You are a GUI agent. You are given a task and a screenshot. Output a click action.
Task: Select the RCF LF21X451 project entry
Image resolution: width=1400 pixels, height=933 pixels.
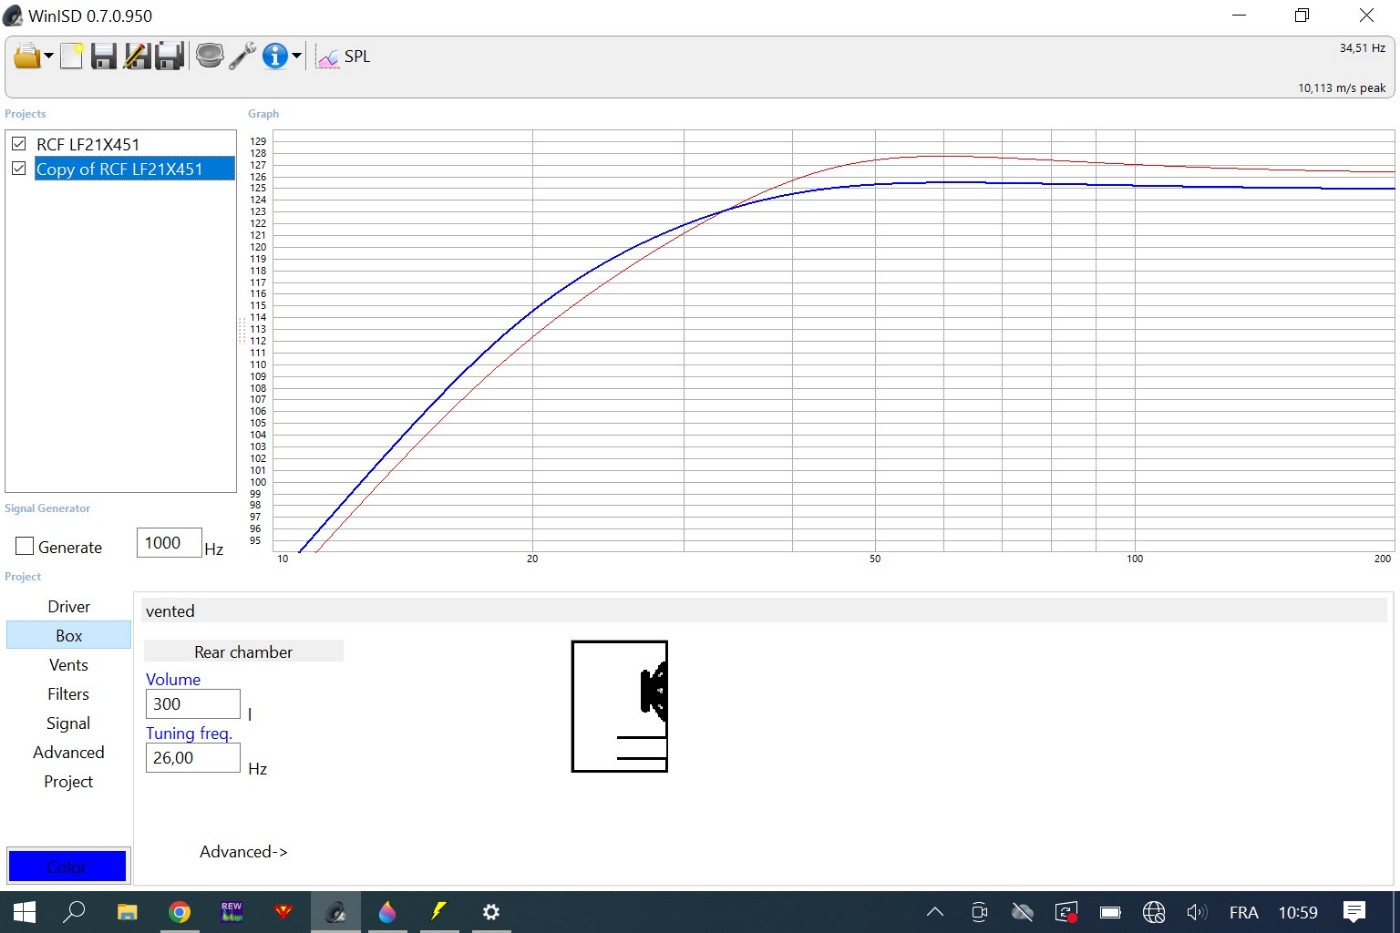pyautogui.click(x=88, y=144)
